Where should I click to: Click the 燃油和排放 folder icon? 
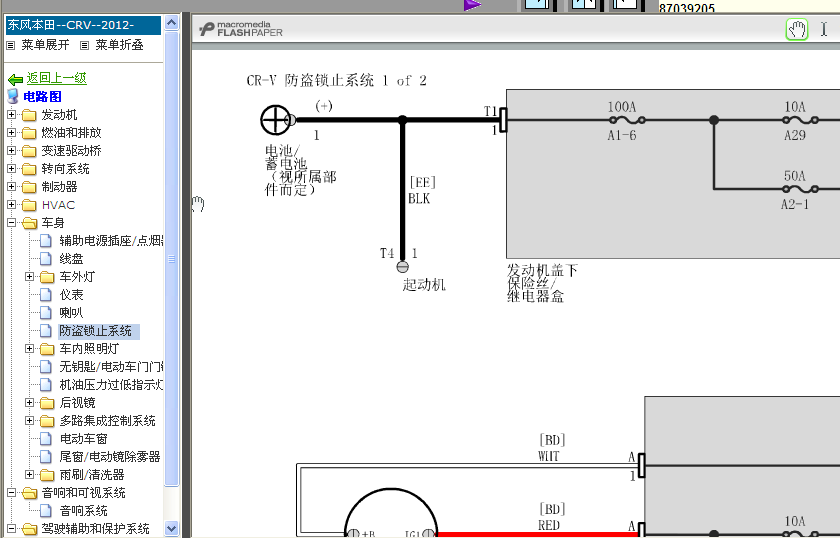[x=29, y=133]
